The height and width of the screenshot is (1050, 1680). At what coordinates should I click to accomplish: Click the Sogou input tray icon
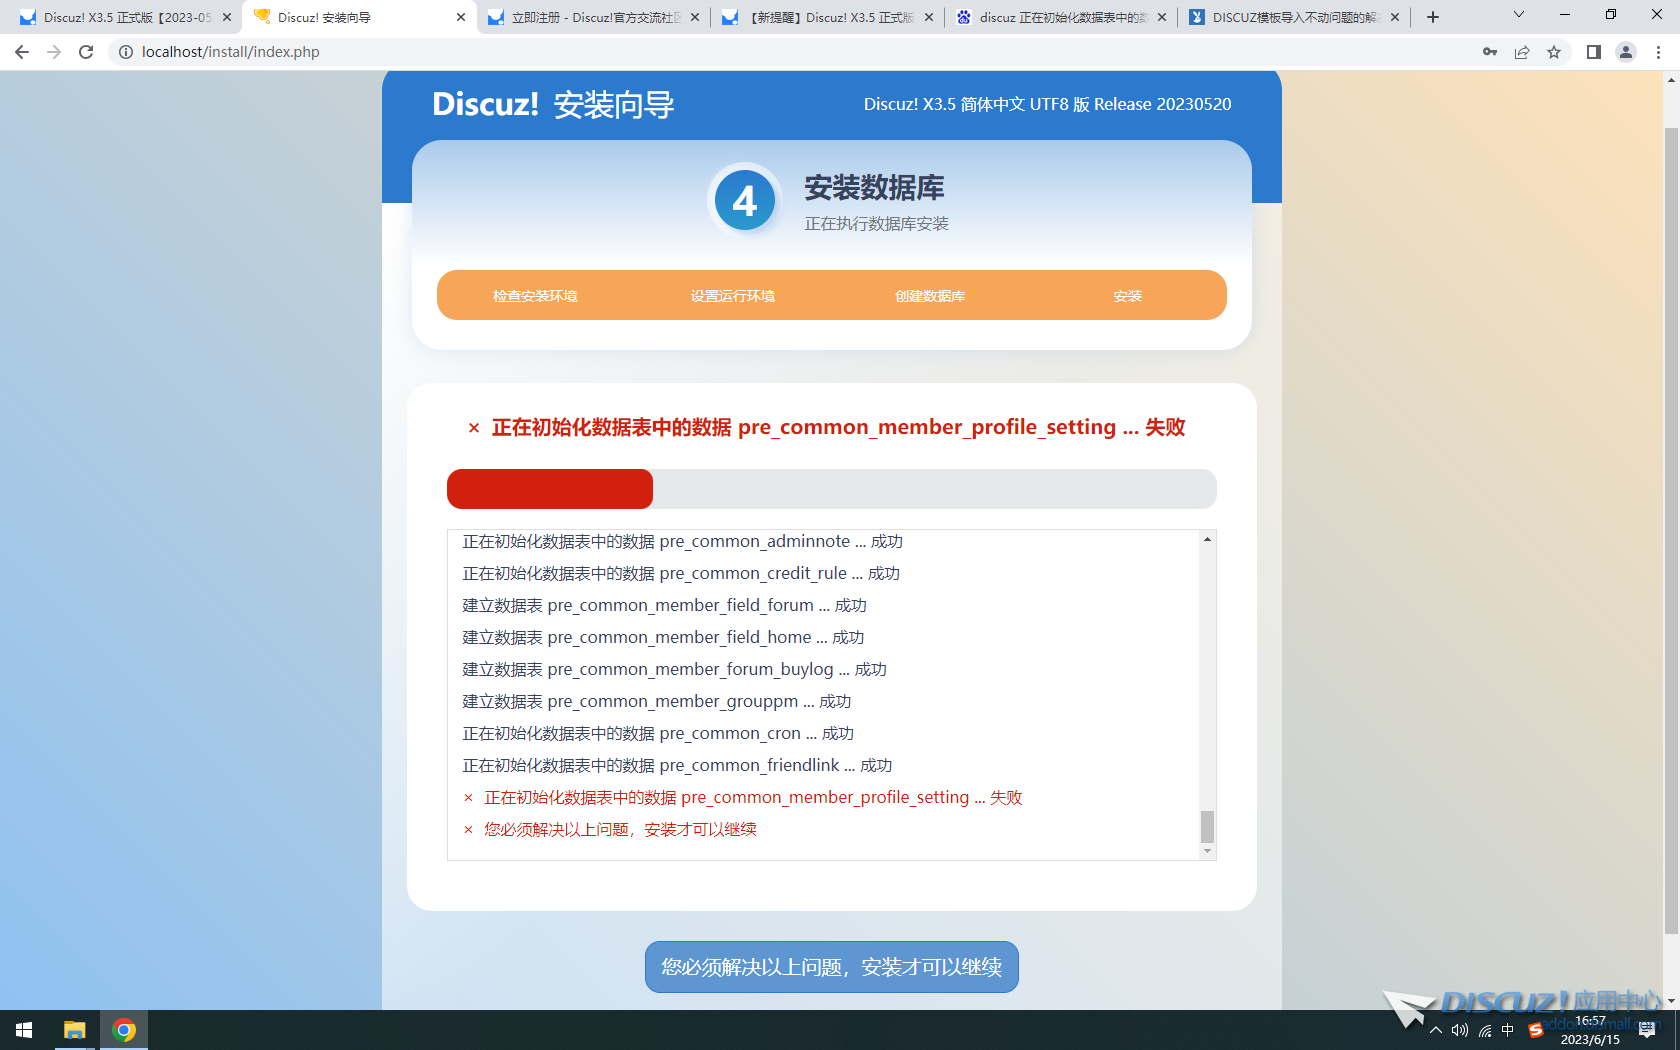pos(1535,1030)
